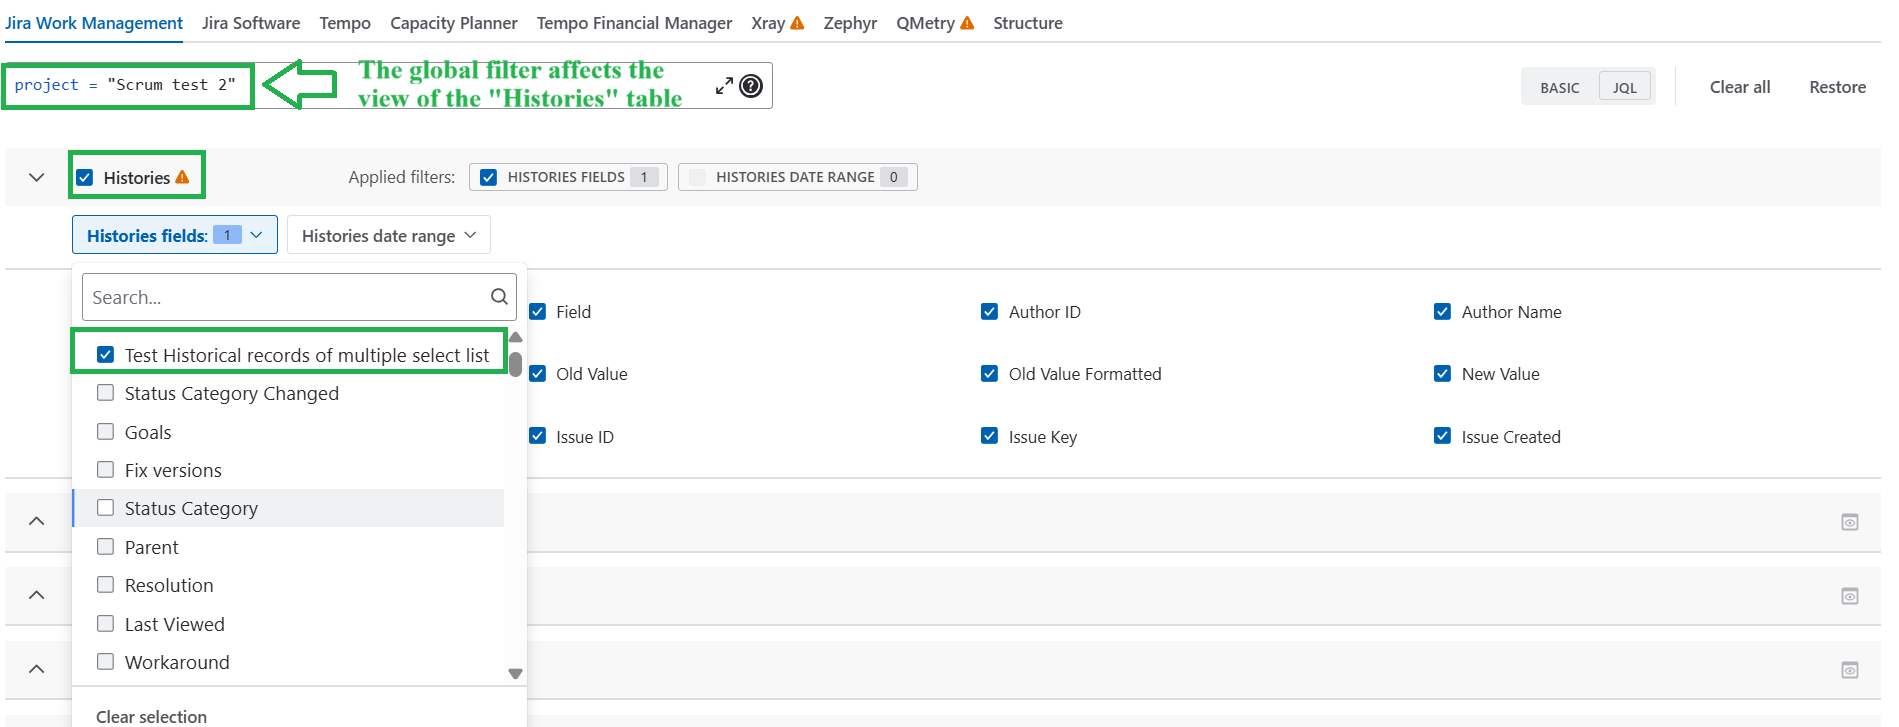Expand the JQL editor with arrows icon

click(x=724, y=86)
